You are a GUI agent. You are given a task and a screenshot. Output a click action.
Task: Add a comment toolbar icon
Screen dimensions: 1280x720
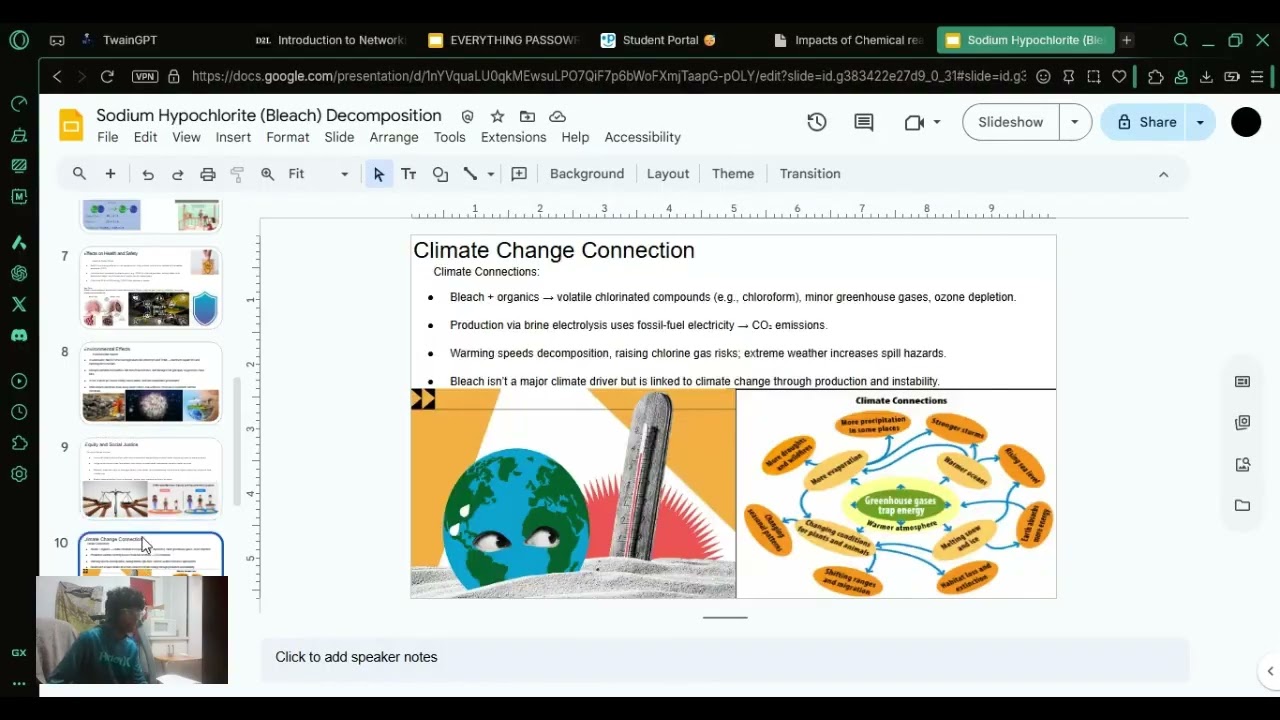(x=519, y=174)
